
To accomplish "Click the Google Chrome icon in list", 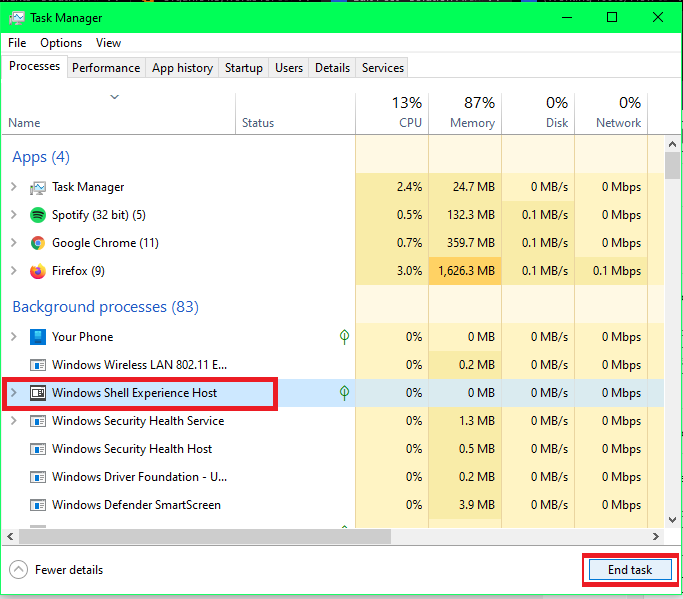I will [38, 243].
